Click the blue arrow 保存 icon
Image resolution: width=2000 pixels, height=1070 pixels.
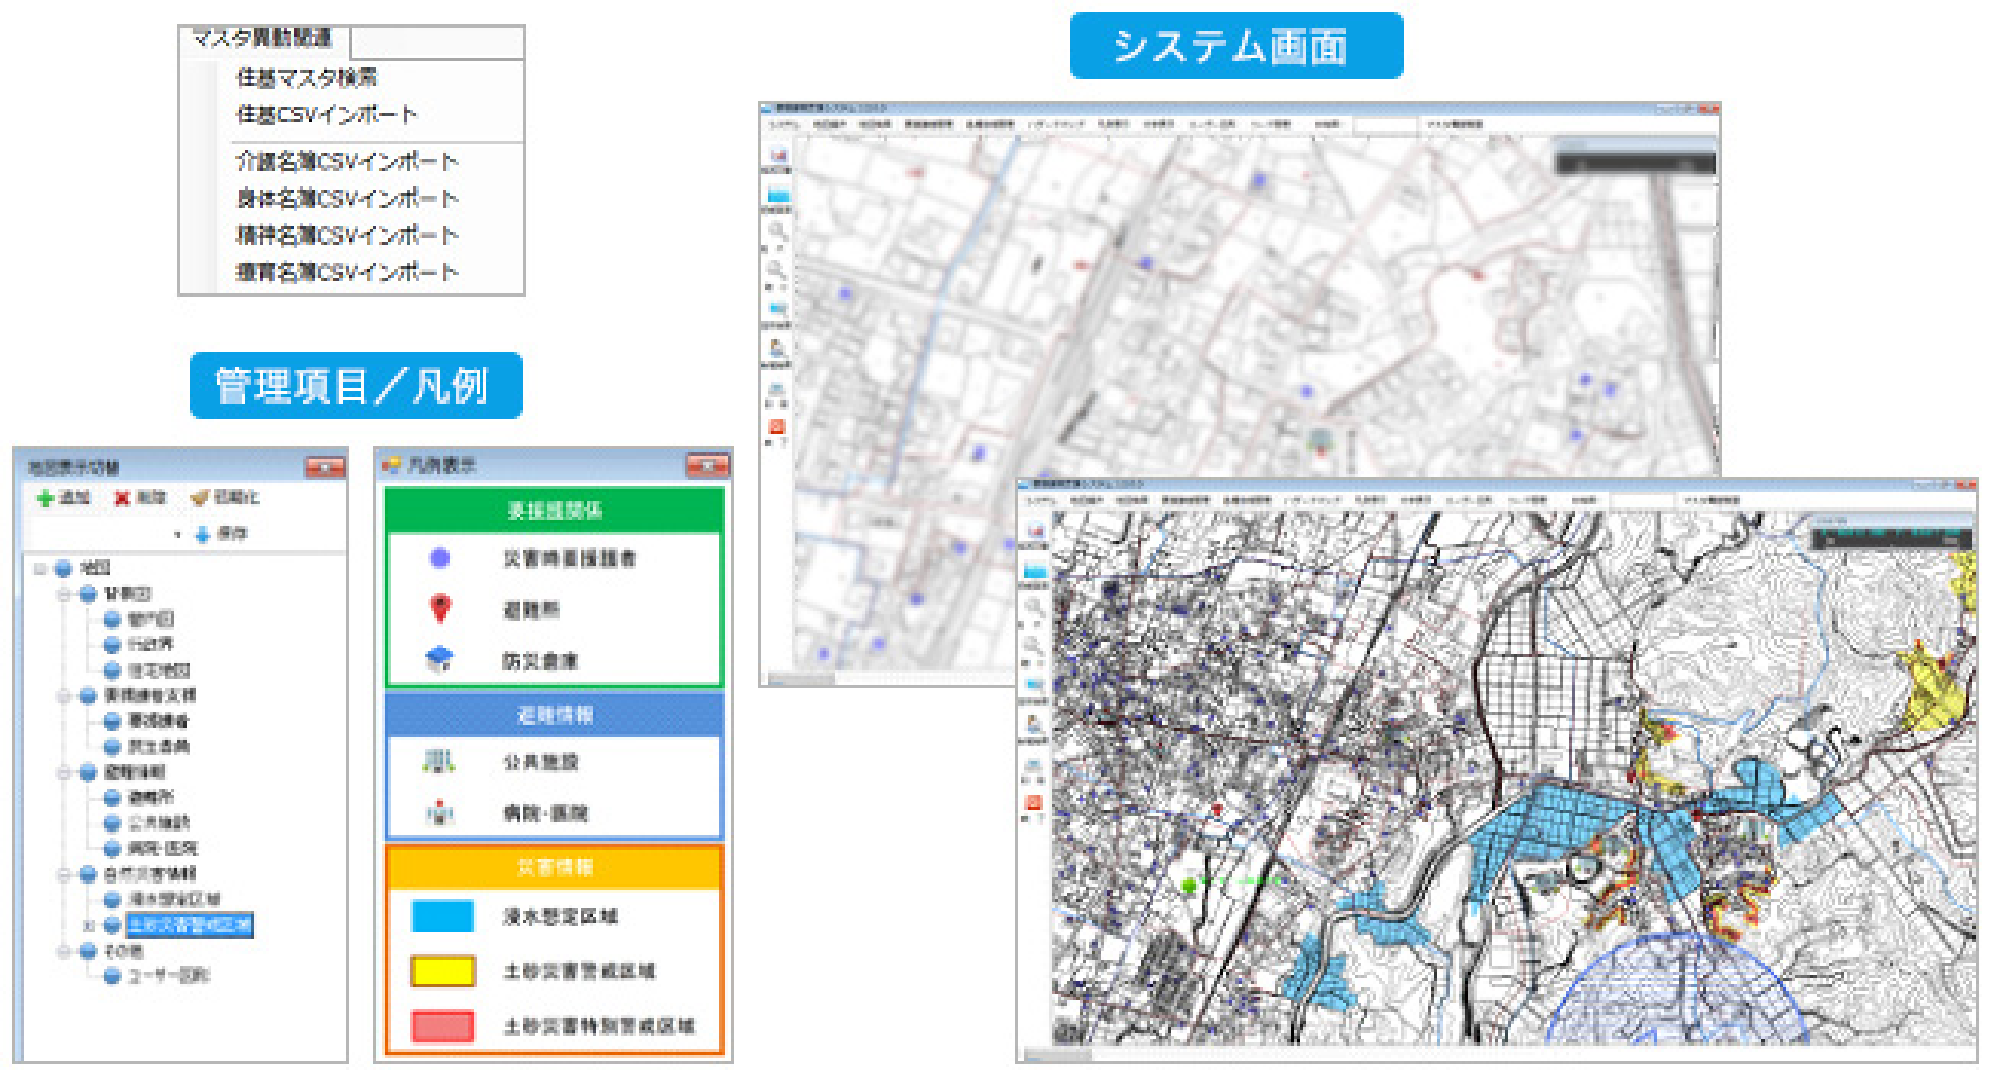click(202, 534)
